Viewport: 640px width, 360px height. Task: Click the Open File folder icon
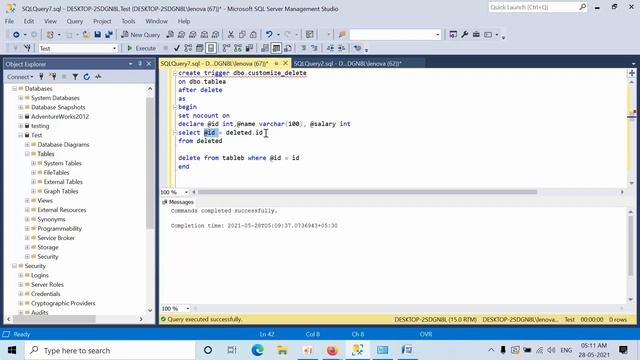pos(86,35)
